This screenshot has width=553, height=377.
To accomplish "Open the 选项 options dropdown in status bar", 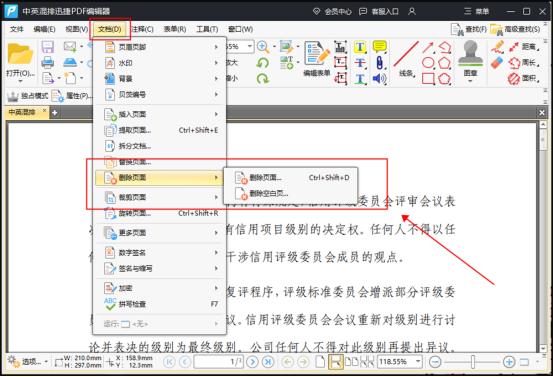I will pyautogui.click(x=28, y=362).
